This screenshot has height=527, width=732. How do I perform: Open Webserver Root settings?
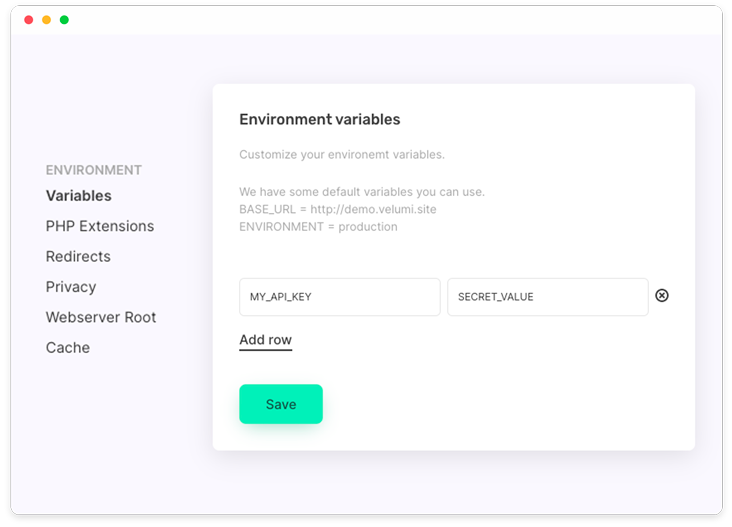point(101,317)
